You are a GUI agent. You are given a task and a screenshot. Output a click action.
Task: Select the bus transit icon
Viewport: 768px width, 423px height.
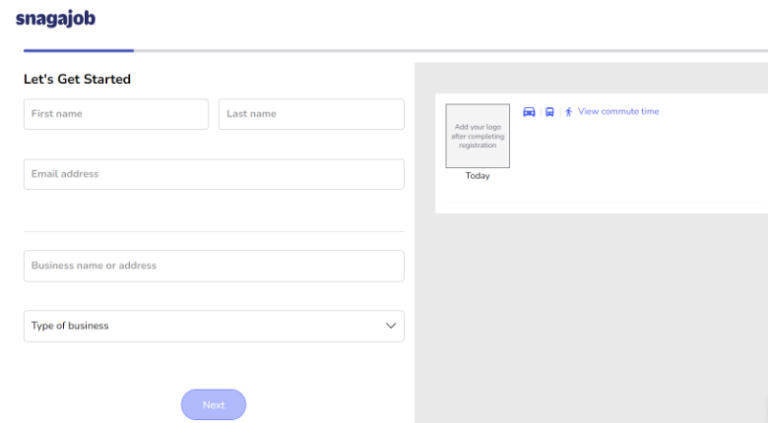[x=550, y=111]
